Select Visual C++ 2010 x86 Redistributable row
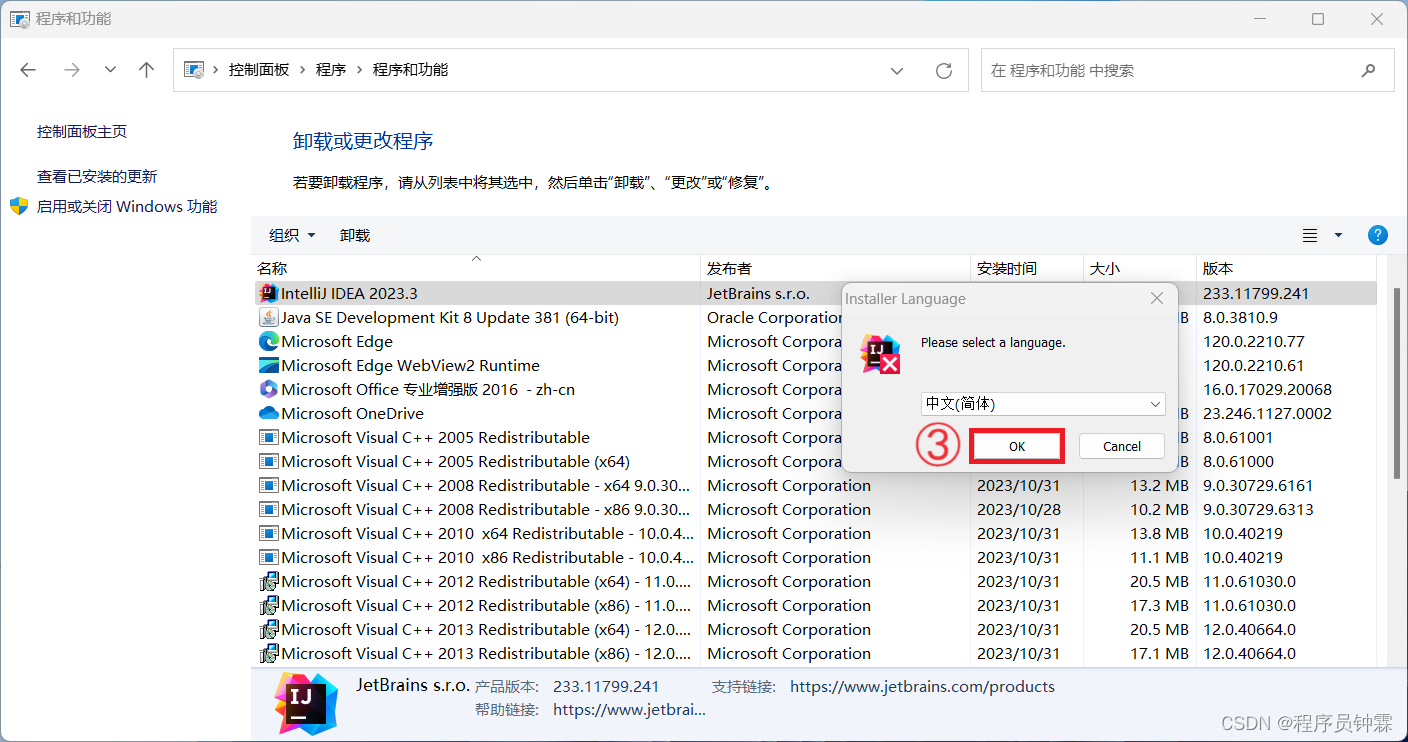Viewport: 1408px width, 742px height. click(814, 557)
